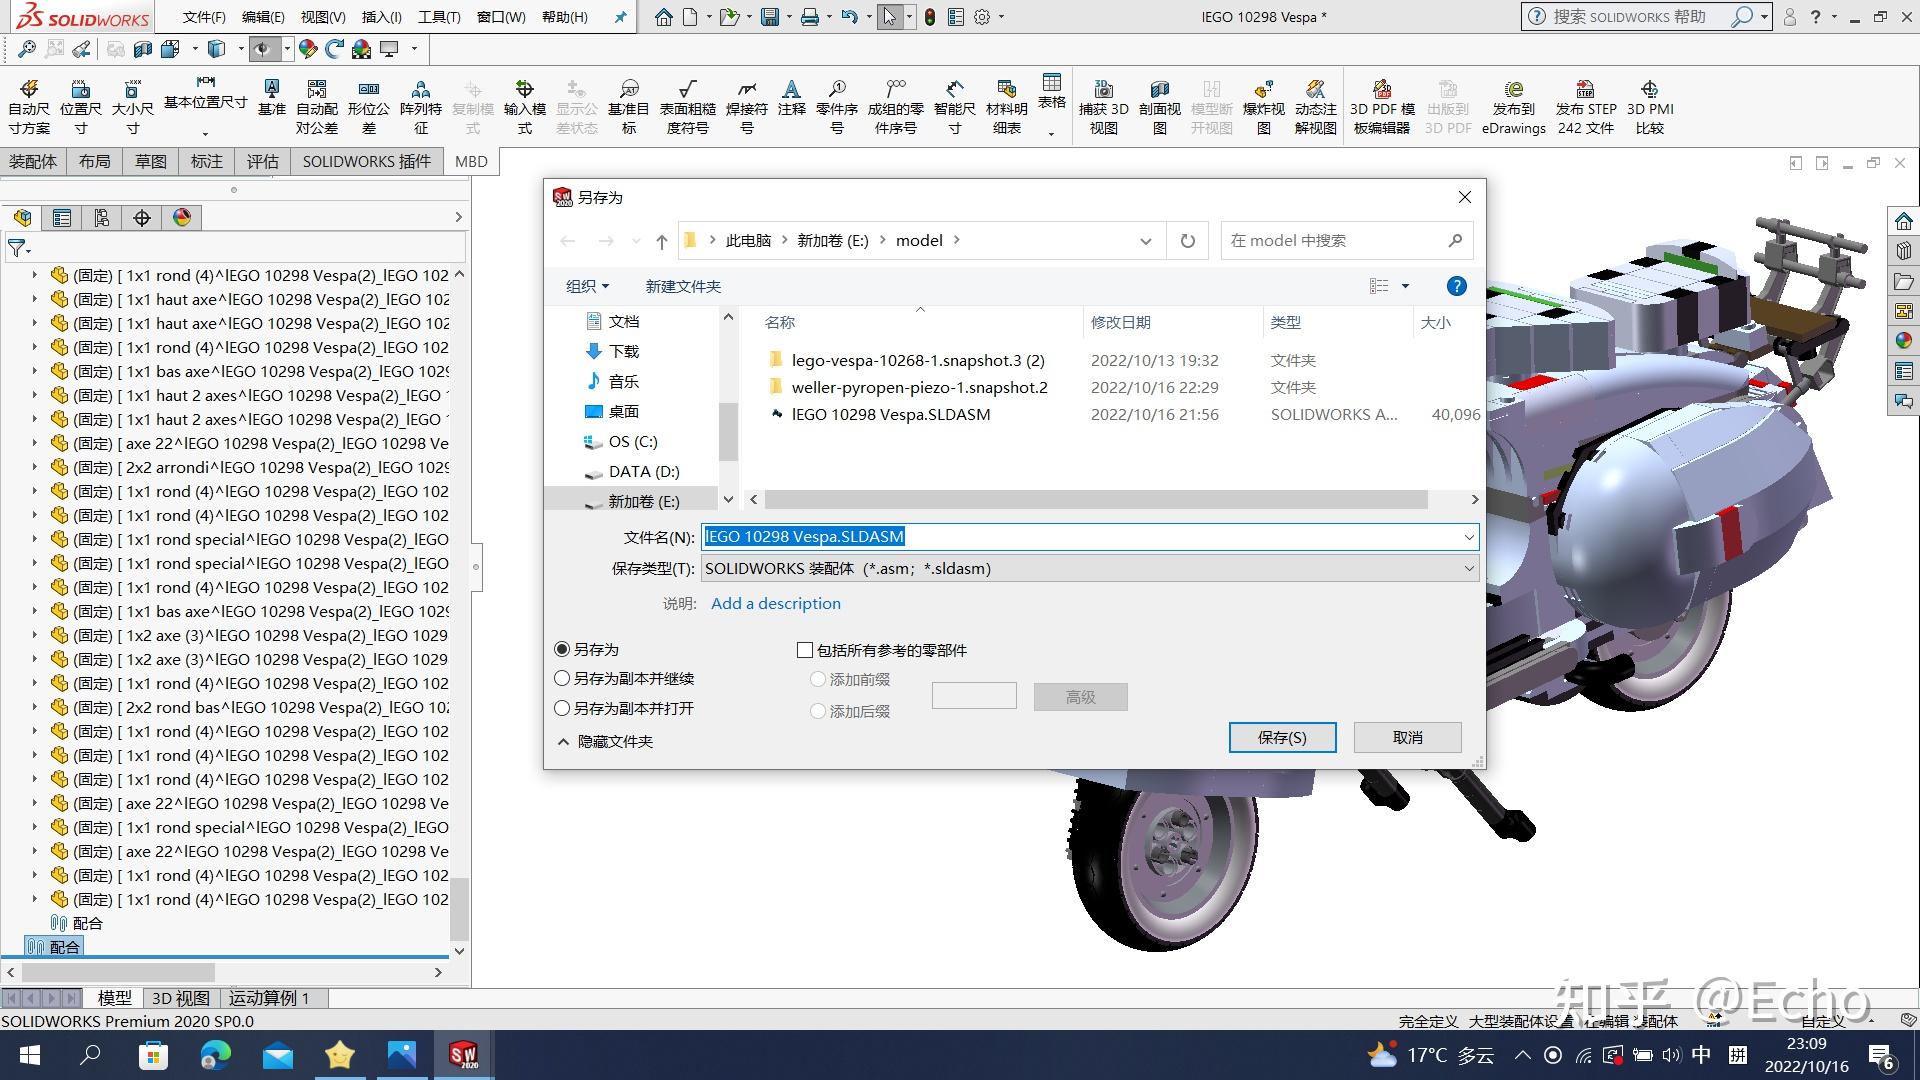Click the 在 model 中搜索 search box
1920x1080 pixels.
(1346, 241)
